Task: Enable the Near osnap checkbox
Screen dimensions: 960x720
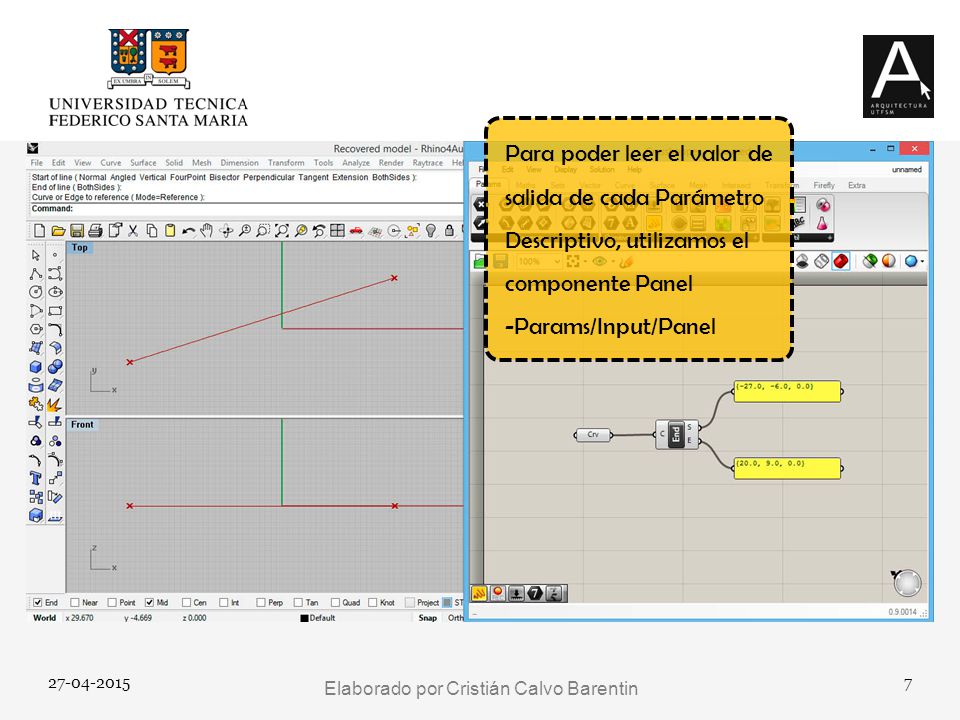Action: (x=75, y=602)
